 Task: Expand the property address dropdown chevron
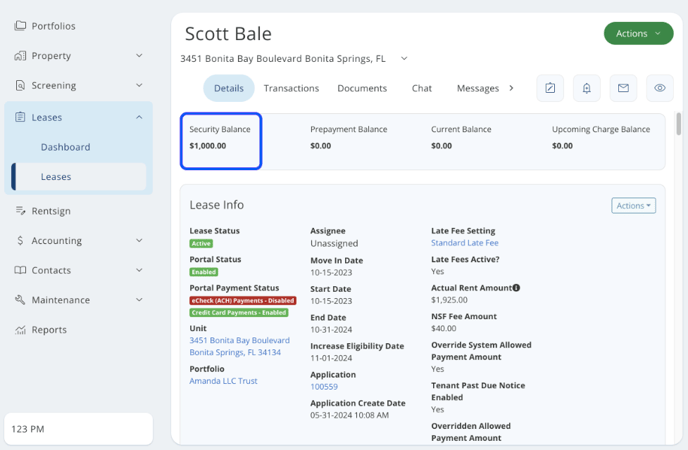point(404,59)
